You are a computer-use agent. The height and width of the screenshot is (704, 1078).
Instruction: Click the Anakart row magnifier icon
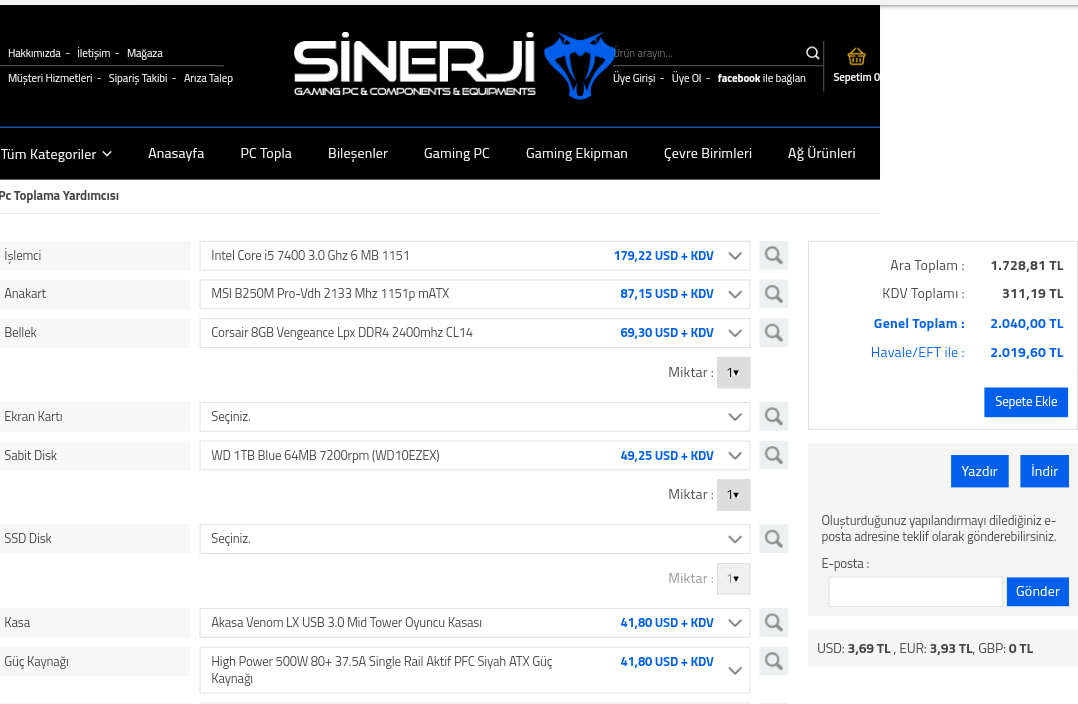773,294
